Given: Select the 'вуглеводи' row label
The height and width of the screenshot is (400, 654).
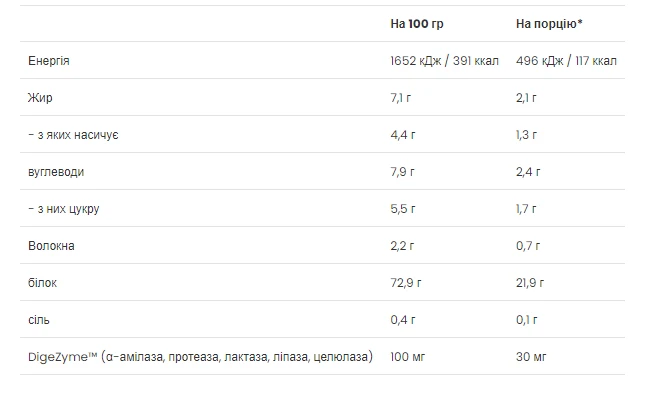Looking at the screenshot, I should 56,172.
